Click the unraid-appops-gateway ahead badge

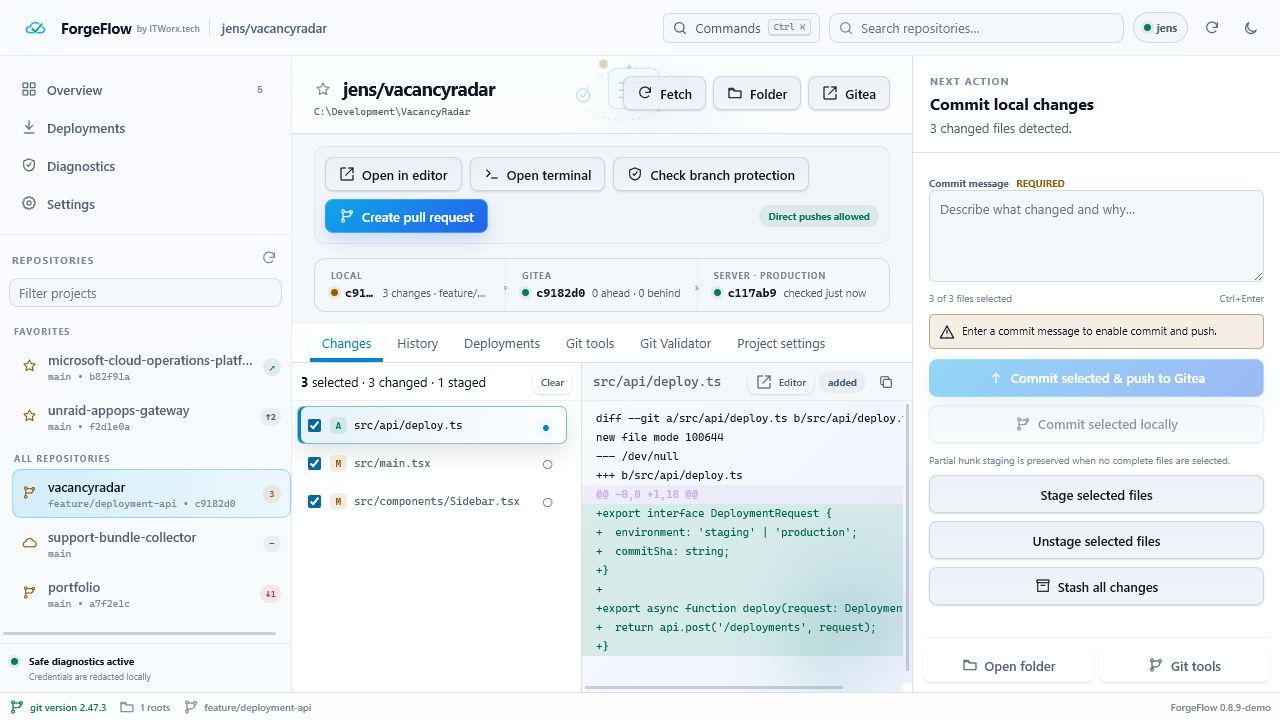point(271,417)
